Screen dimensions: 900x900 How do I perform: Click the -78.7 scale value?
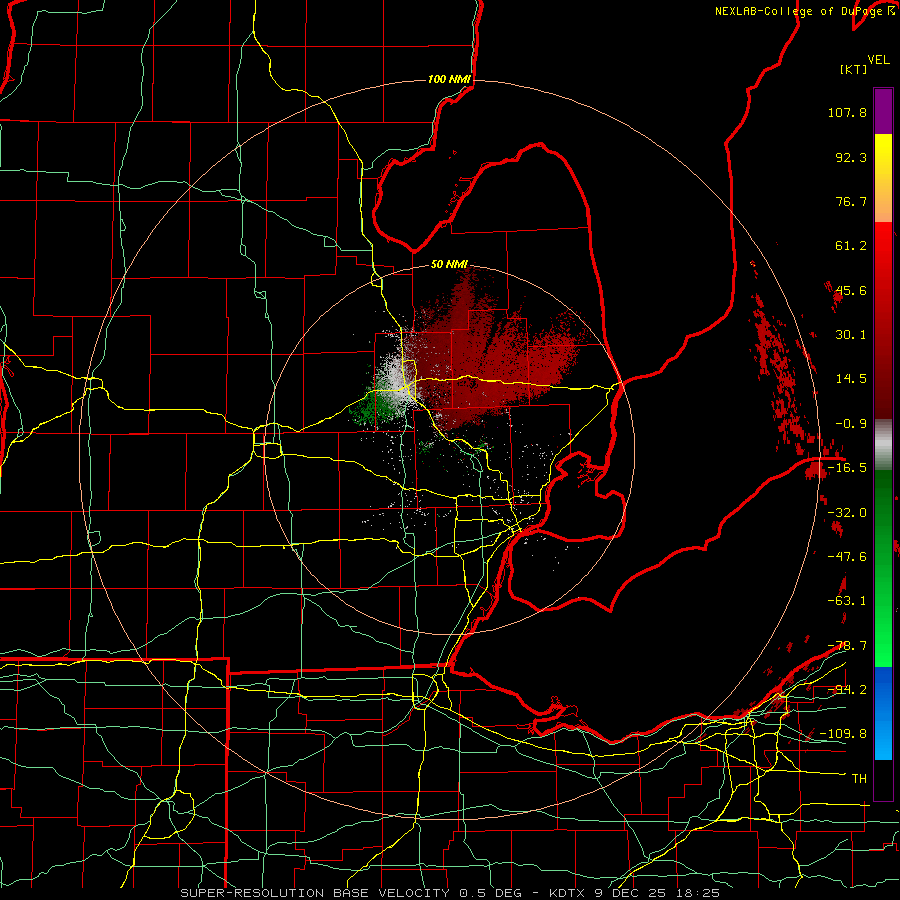point(847,646)
